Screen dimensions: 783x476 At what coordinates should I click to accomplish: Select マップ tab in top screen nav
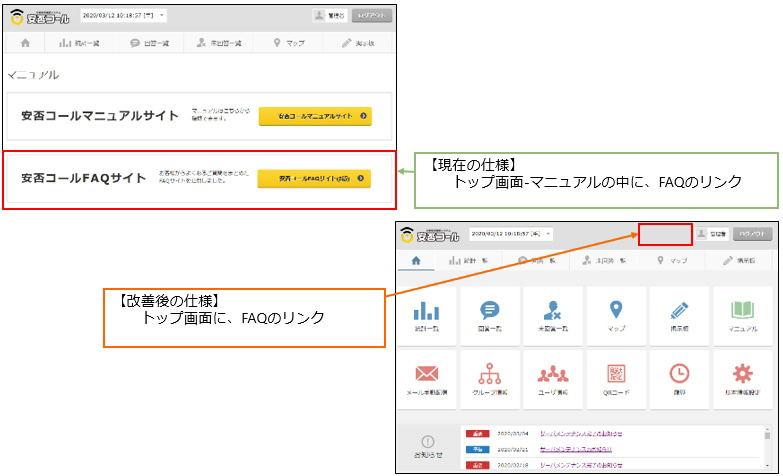pos(672,260)
